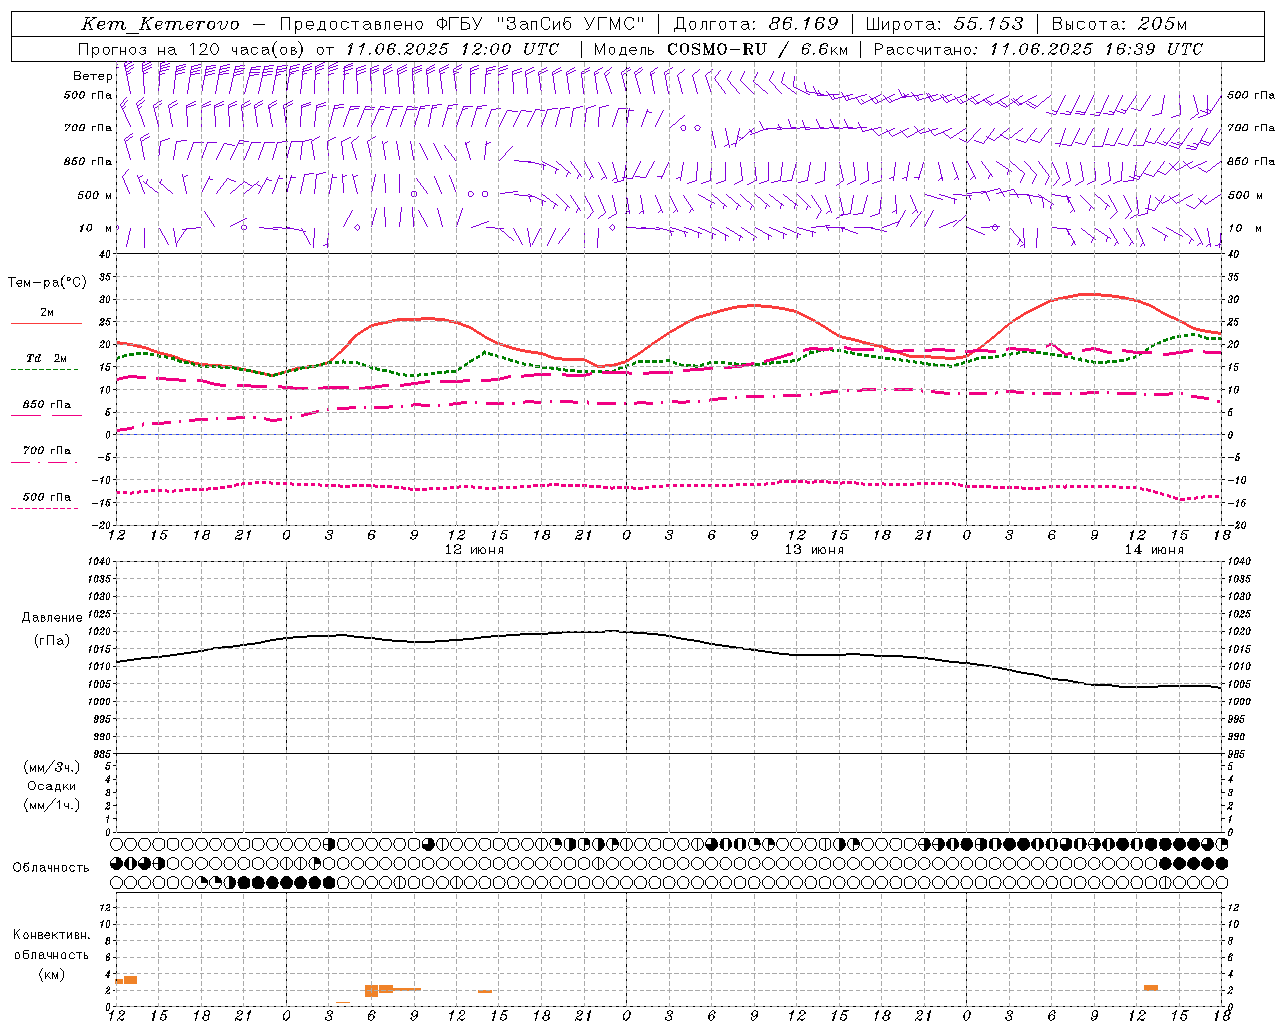Click the 14 июня date label

(x=1154, y=550)
